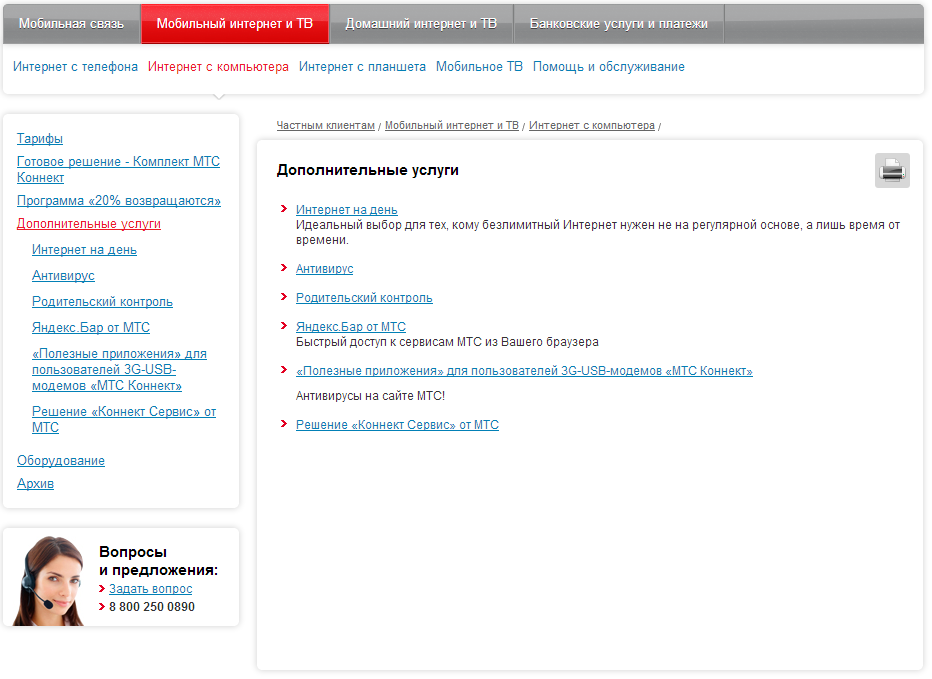Open sidebar sub-item 'Родительский контроль'
The width and height of the screenshot is (932, 679).
102,301
